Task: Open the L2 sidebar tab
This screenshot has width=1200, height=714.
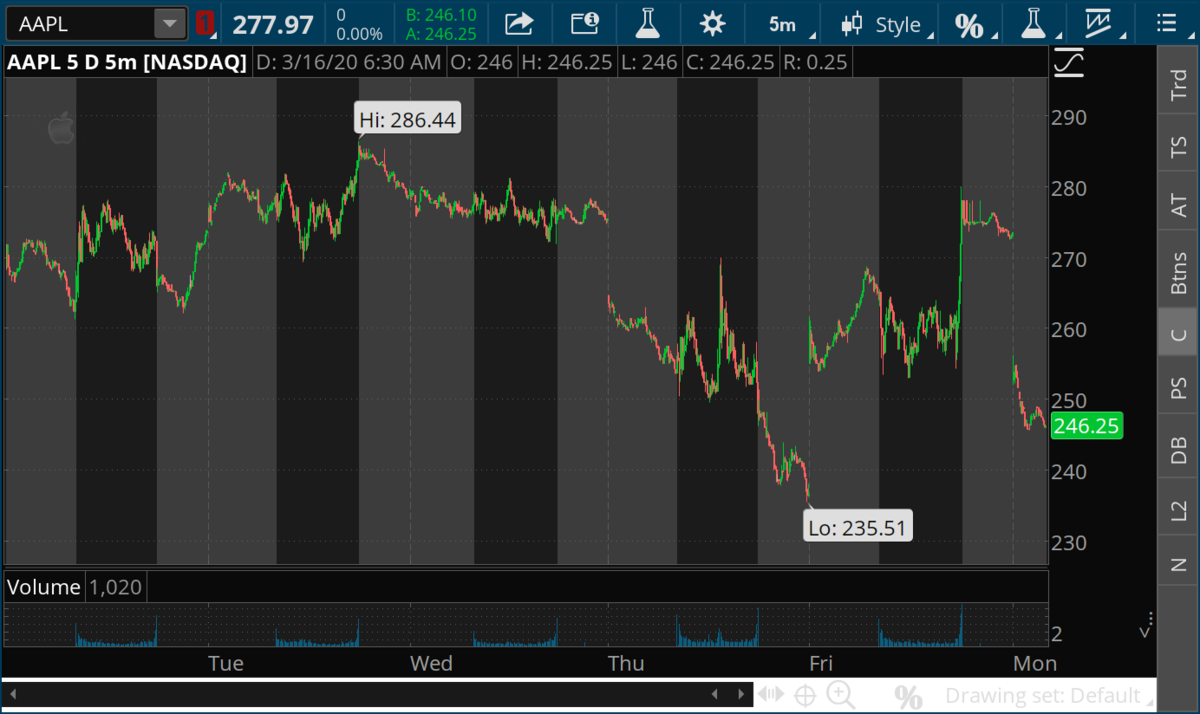Action: [1178, 511]
